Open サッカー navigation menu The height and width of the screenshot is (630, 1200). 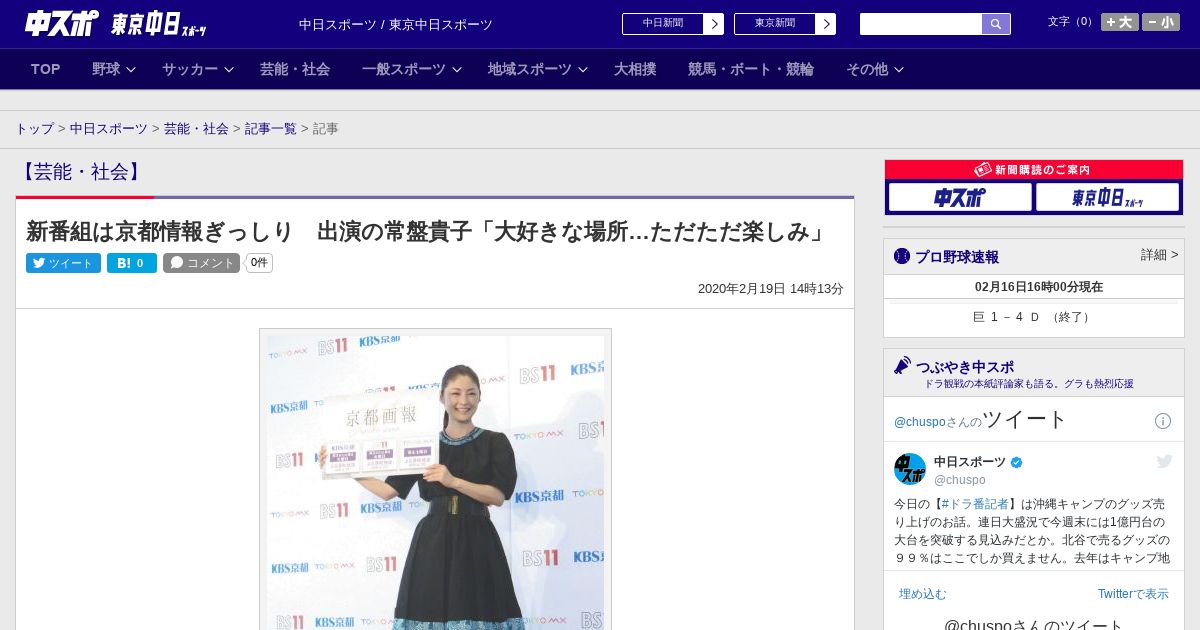click(190, 69)
